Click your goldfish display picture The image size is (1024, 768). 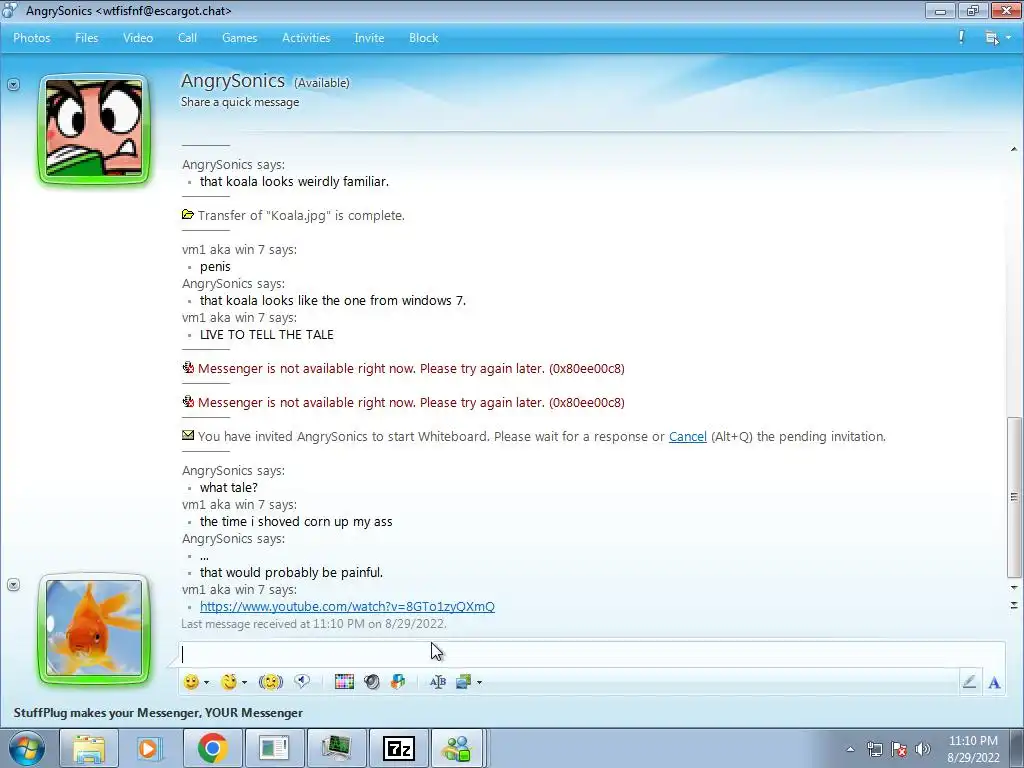click(x=94, y=628)
